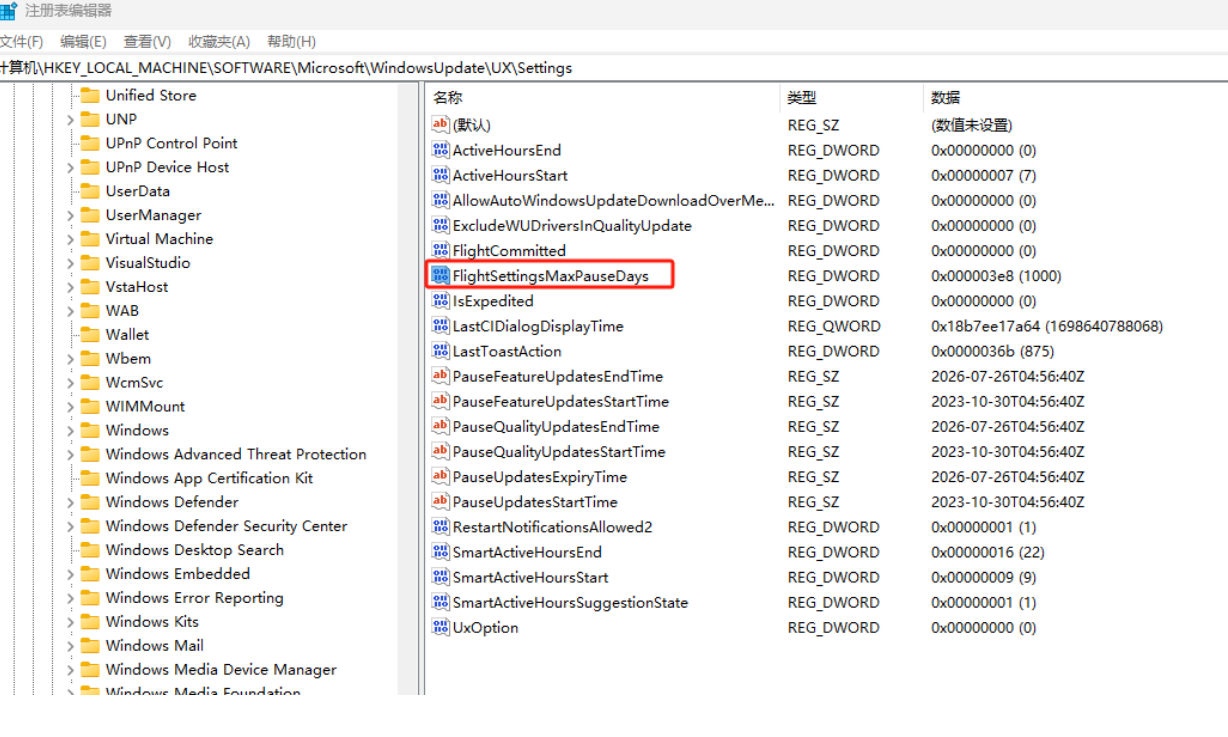Select the AllowAutoWindowsUpdateDownloadOverMe... value name
1228x737 pixels.
pos(614,200)
